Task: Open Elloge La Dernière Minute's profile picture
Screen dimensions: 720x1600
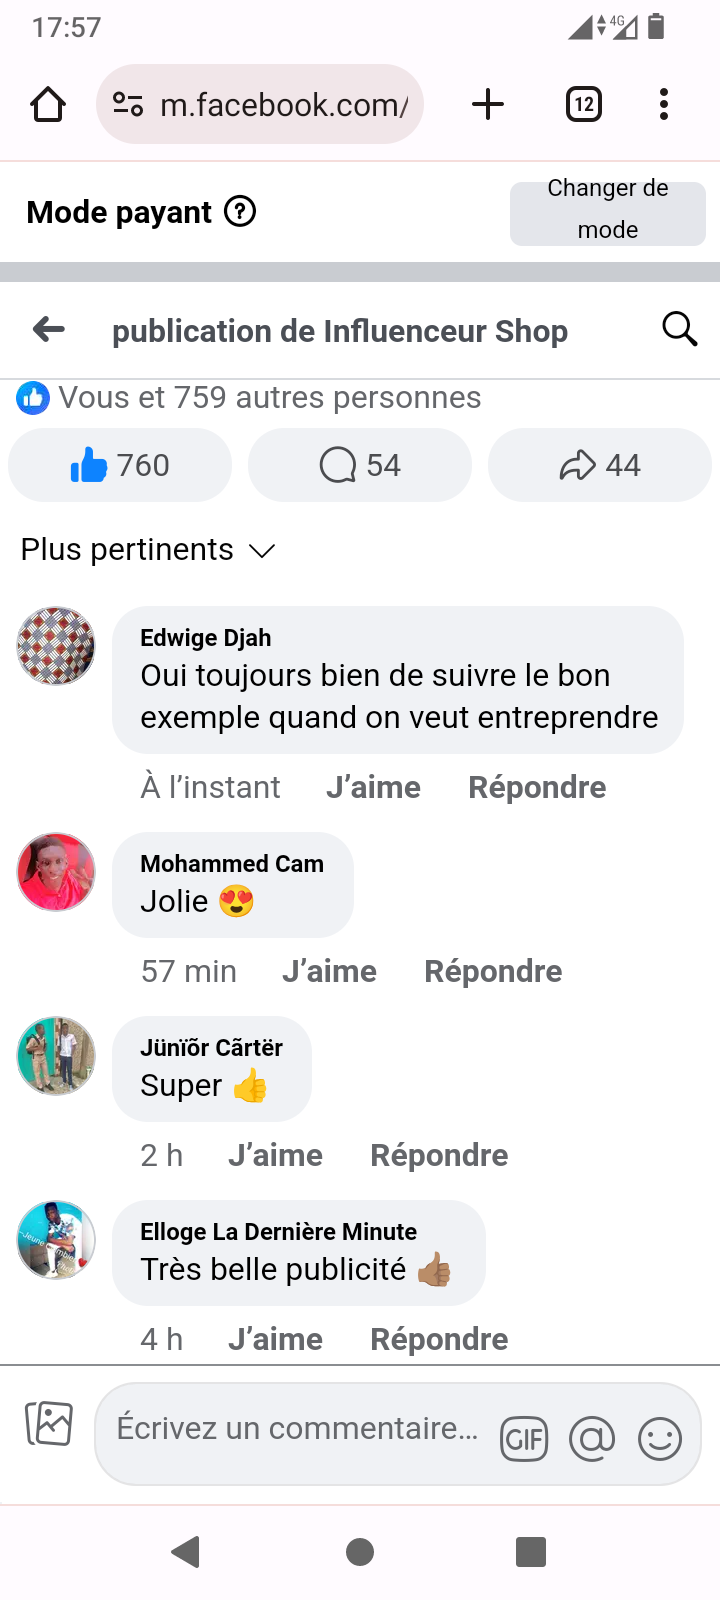Action: click(56, 1240)
